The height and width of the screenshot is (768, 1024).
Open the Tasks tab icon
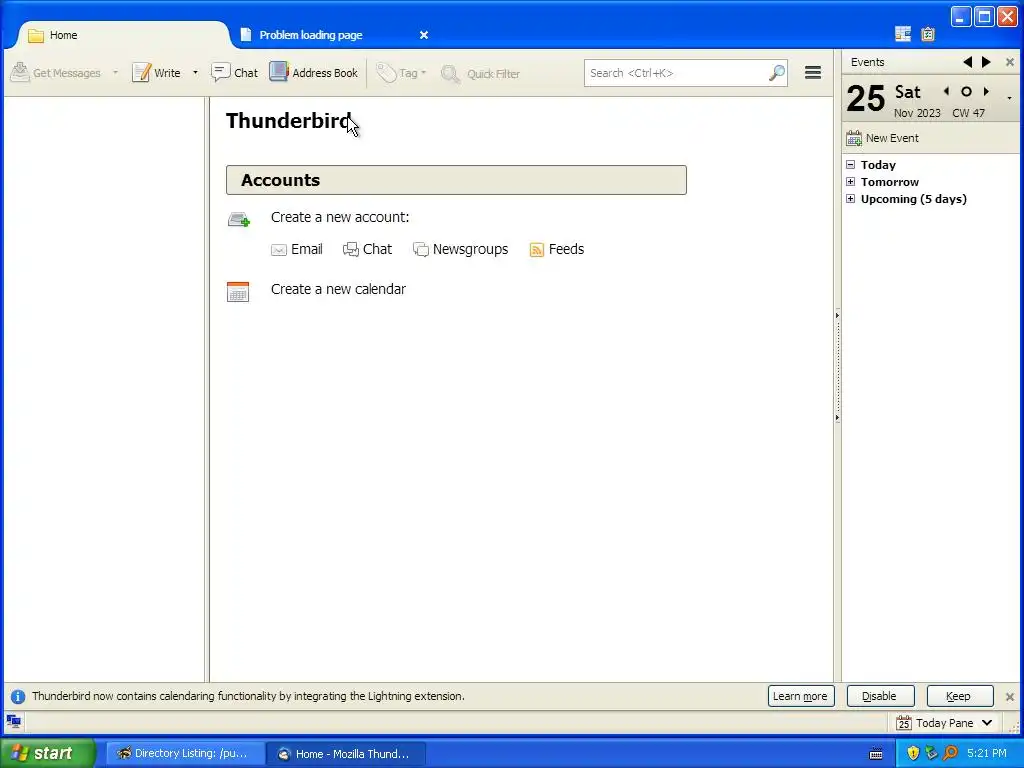pyautogui.click(x=928, y=34)
